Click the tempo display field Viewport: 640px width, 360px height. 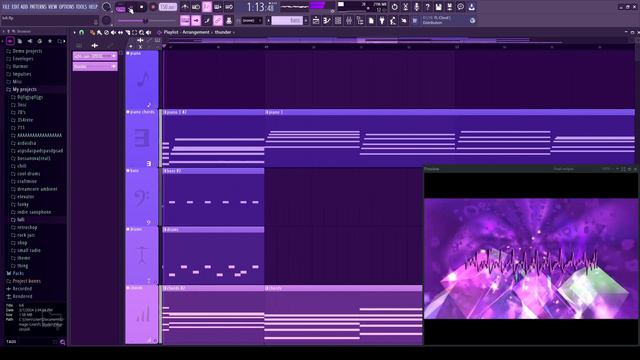click(x=168, y=7)
